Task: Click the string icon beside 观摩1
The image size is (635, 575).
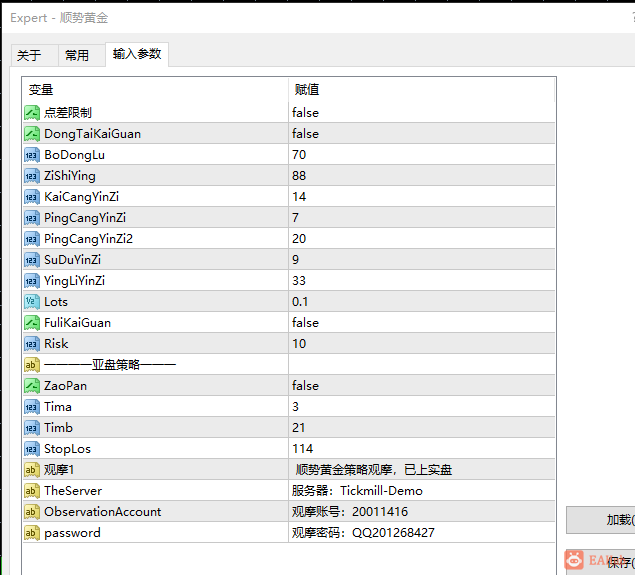Action: [x=32, y=470]
